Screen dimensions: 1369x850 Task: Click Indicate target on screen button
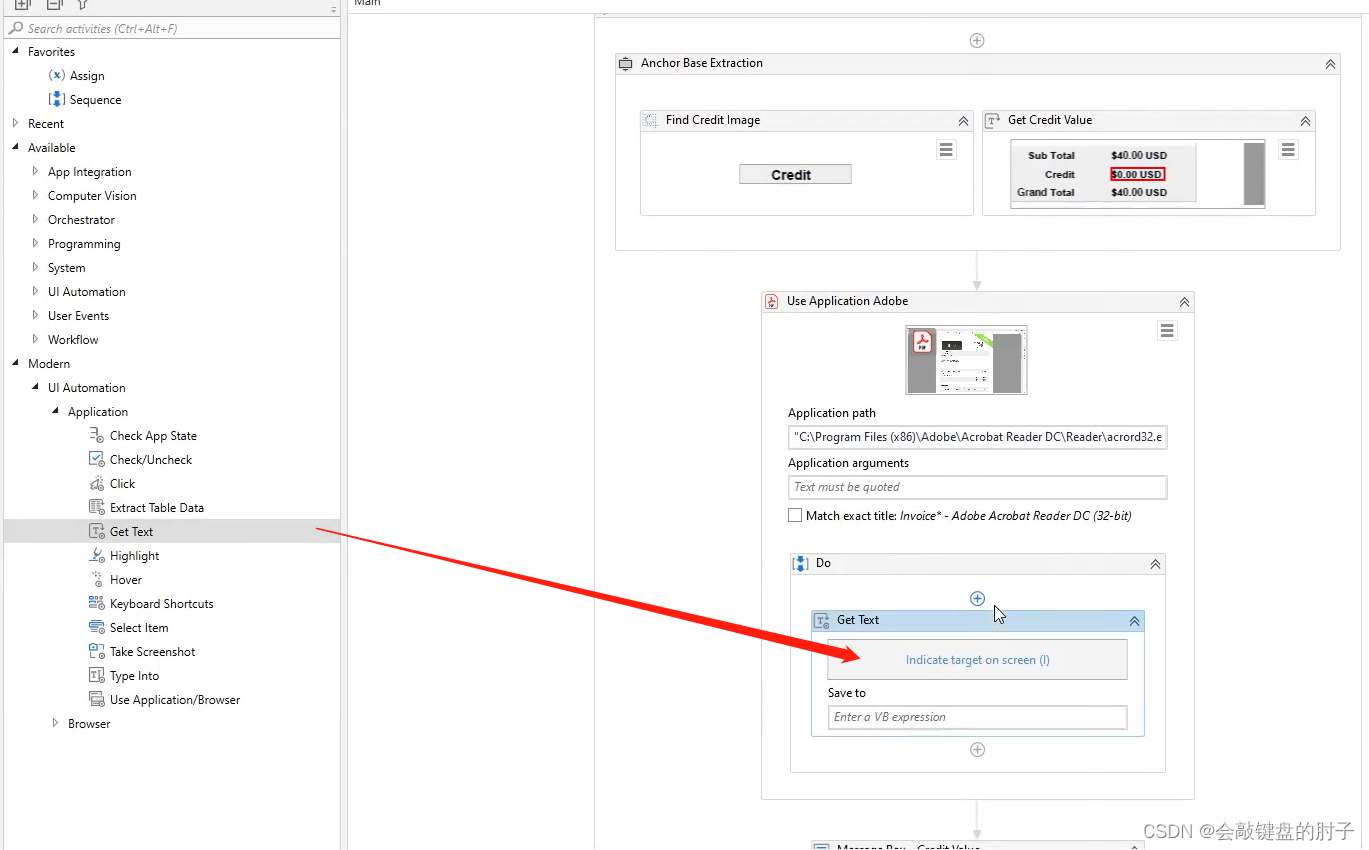point(977,660)
